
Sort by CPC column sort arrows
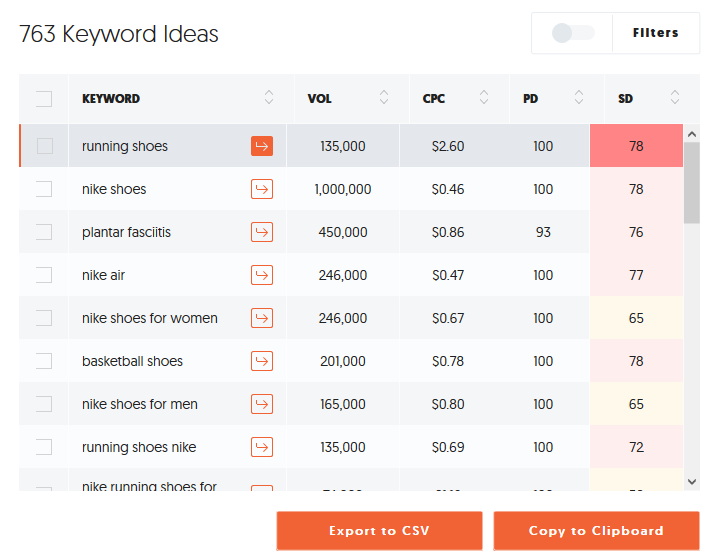484,98
